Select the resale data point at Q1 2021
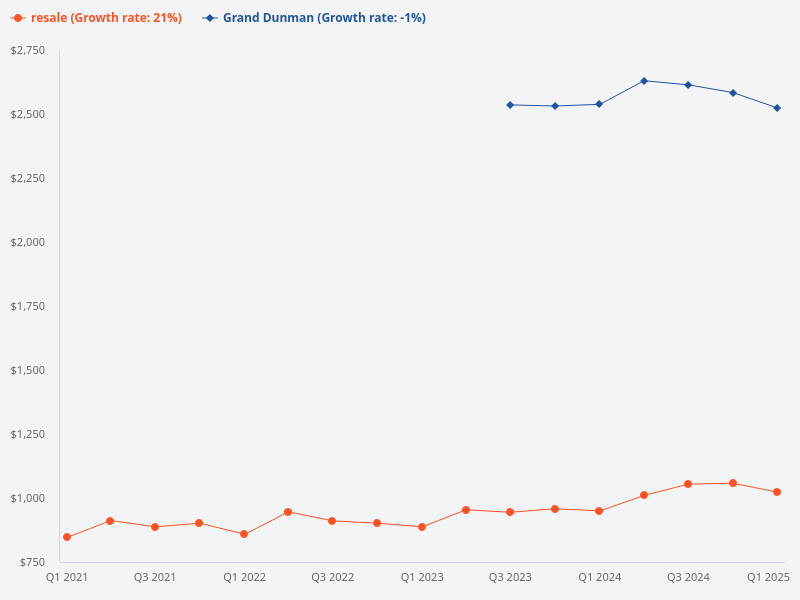Viewport: 800px width, 600px height. pos(67,537)
